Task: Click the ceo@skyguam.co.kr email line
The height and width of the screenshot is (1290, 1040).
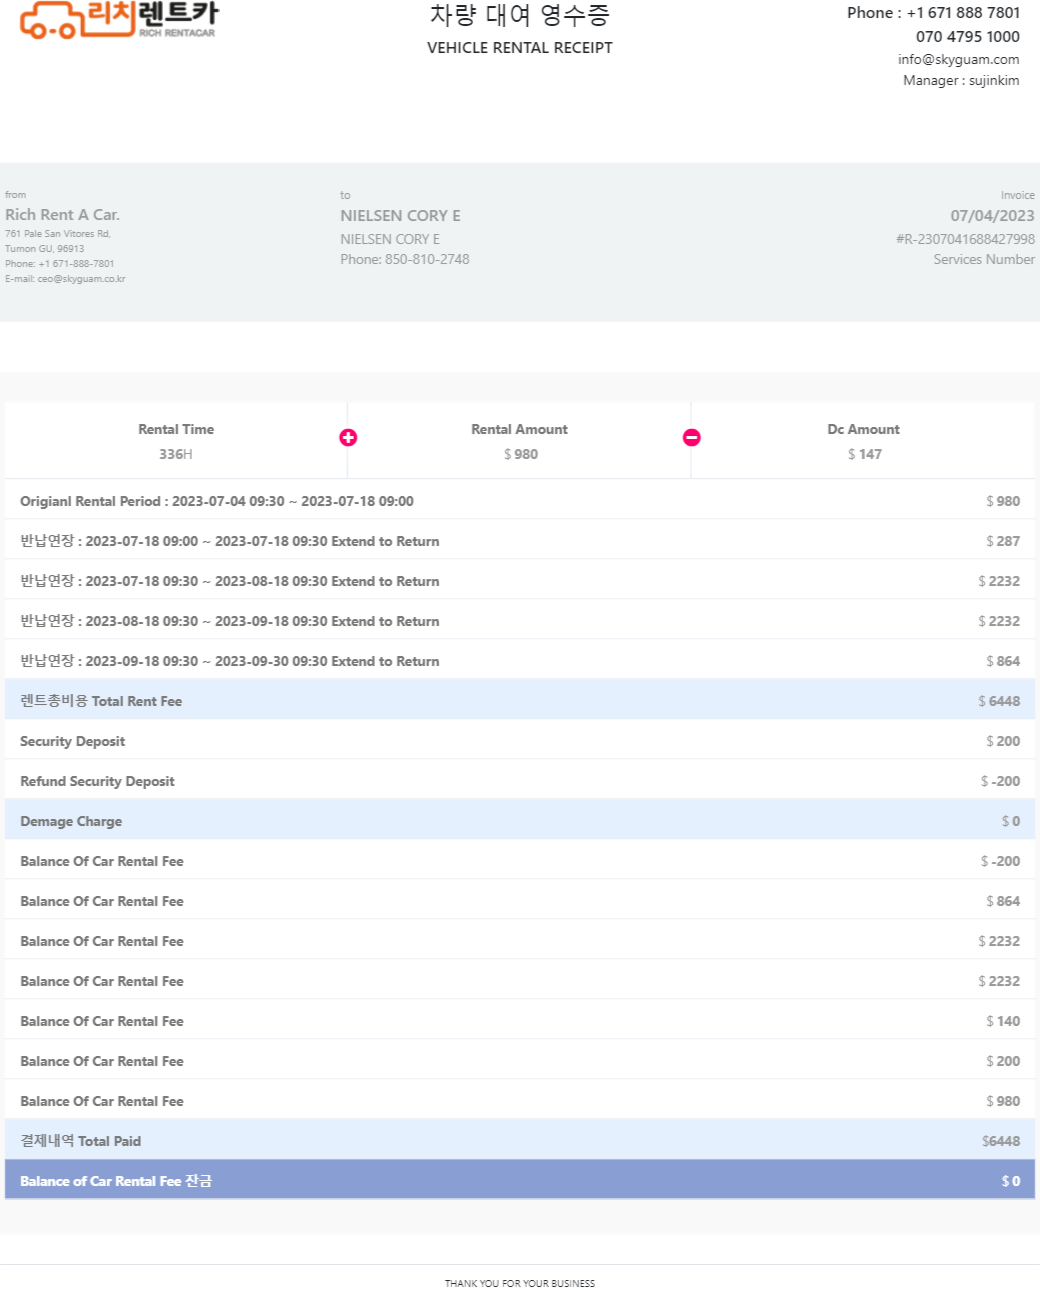Action: point(65,279)
